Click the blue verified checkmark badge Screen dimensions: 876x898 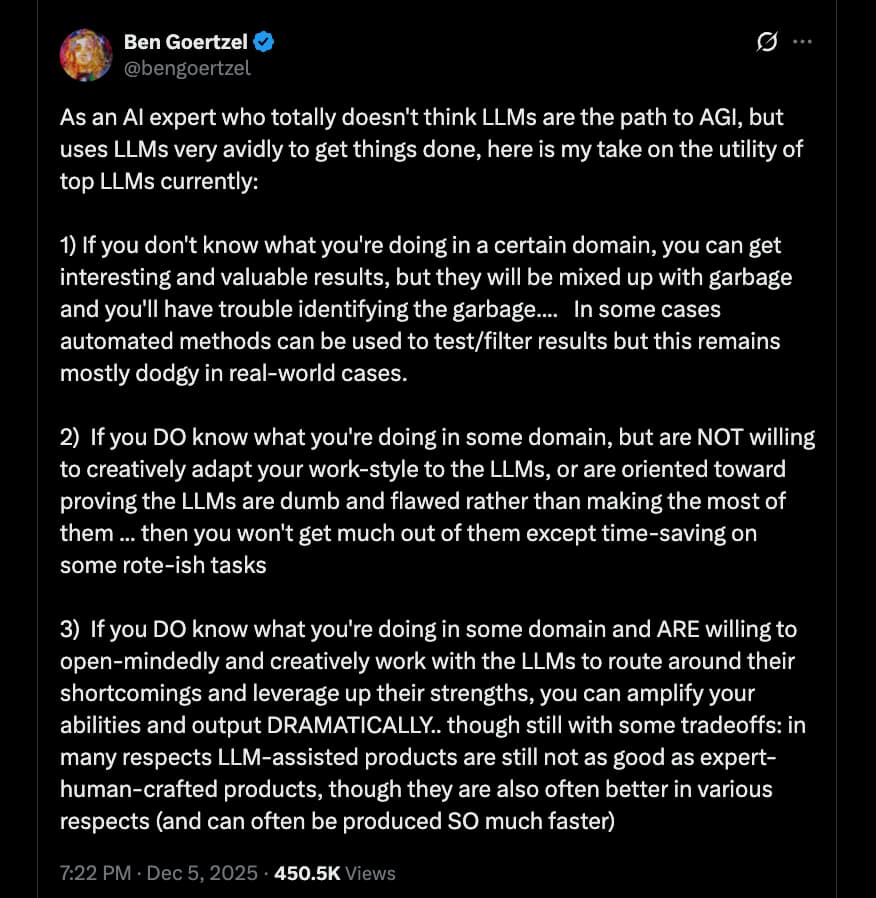pyautogui.click(x=265, y=42)
